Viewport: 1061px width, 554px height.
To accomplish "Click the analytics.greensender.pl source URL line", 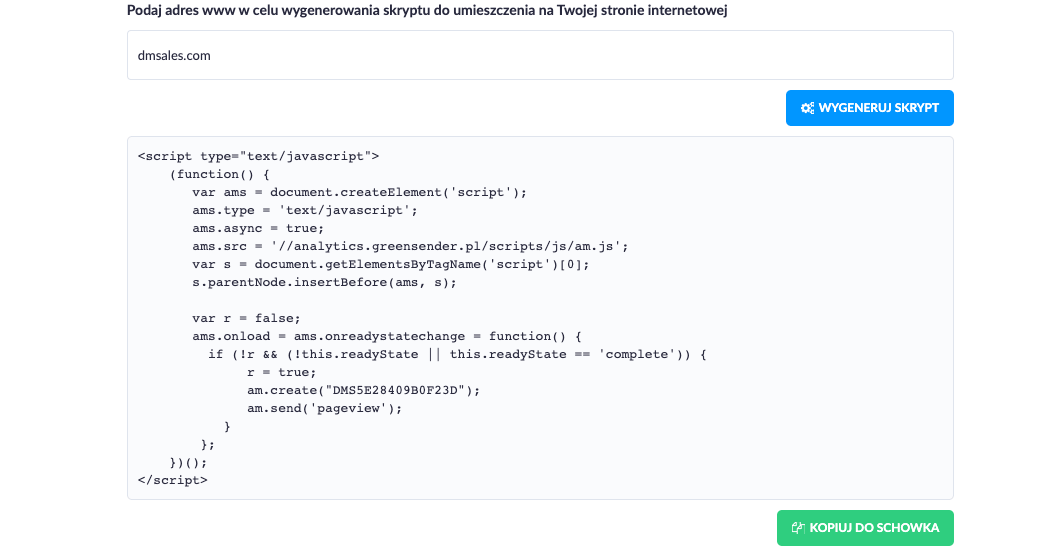I will 410,246.
